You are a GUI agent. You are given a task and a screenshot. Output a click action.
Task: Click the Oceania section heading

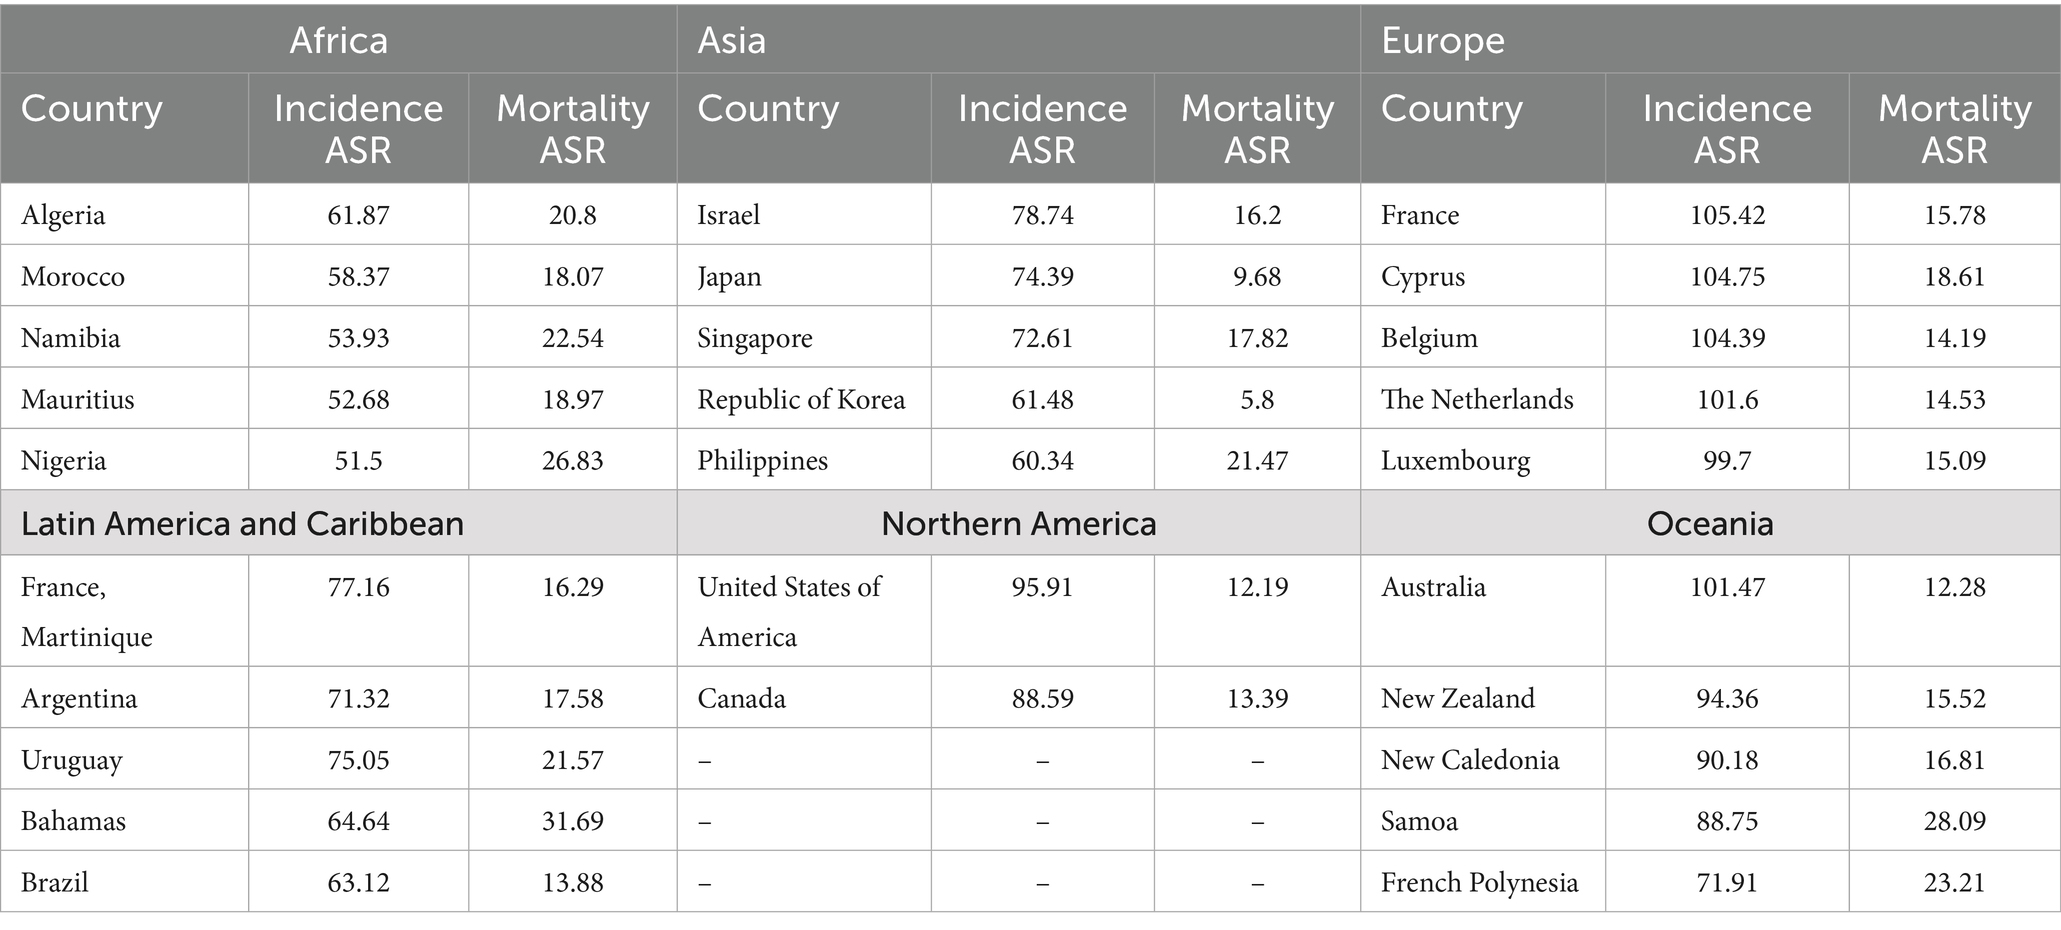(1709, 524)
